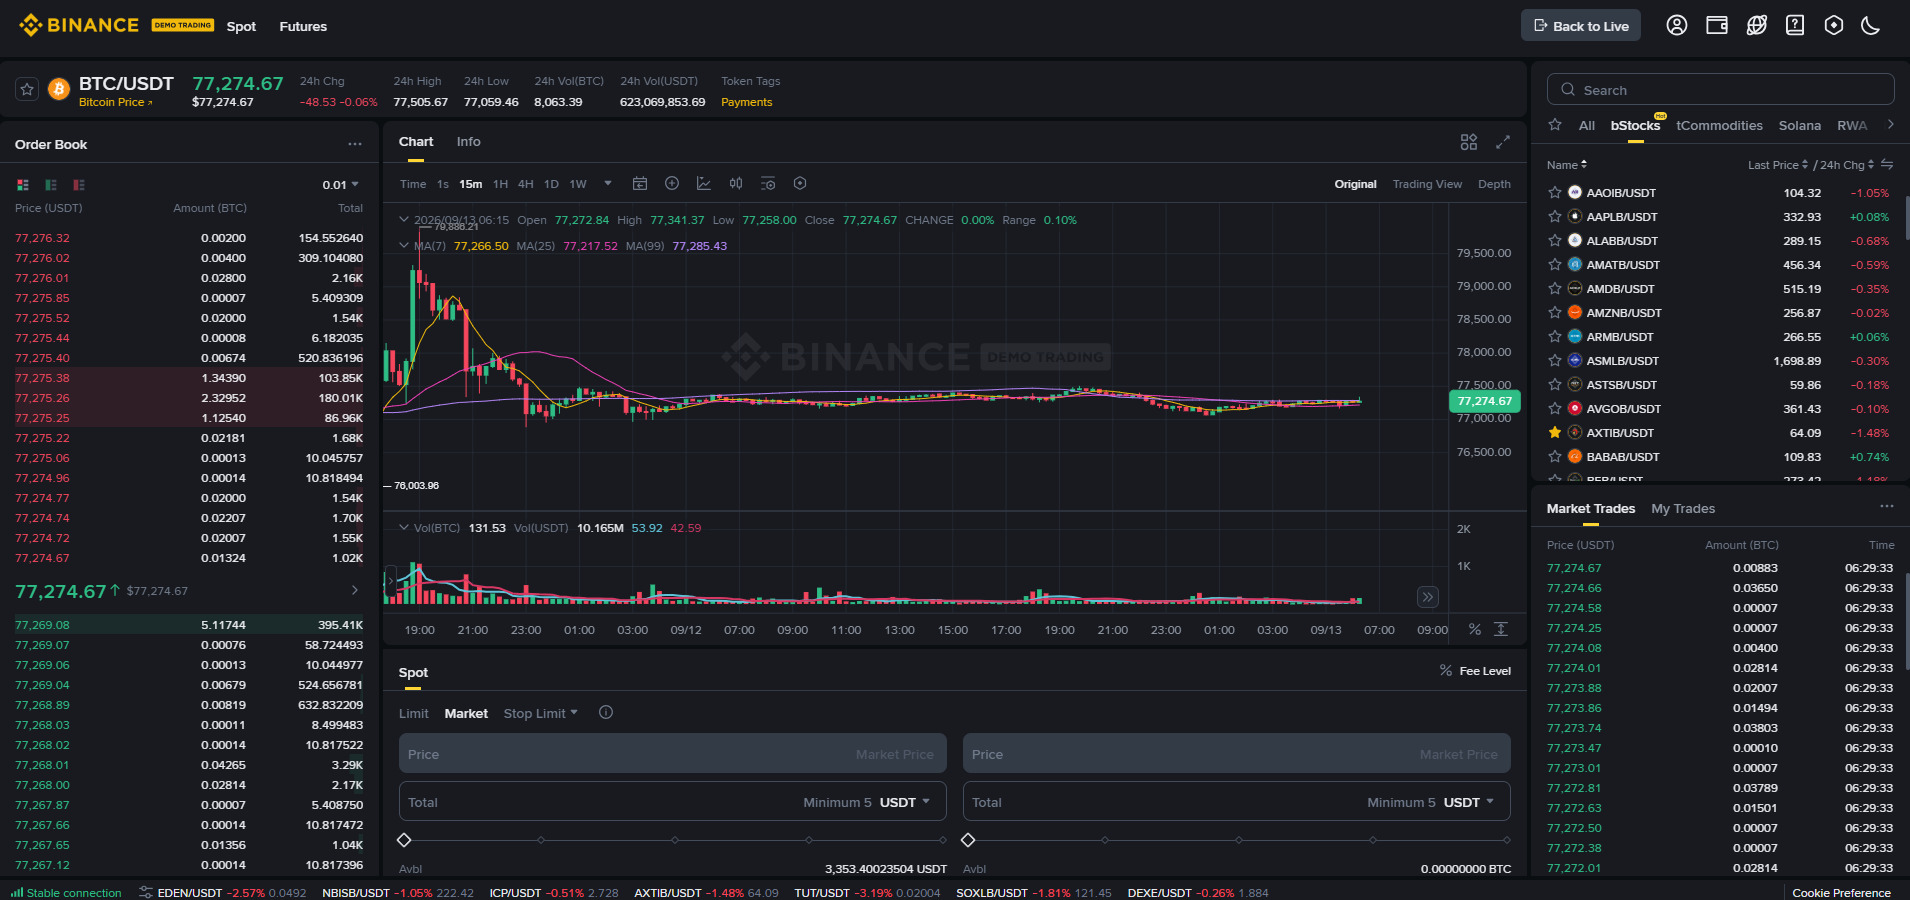Click the Binance logo
1910x900 pixels.
tap(79, 25)
